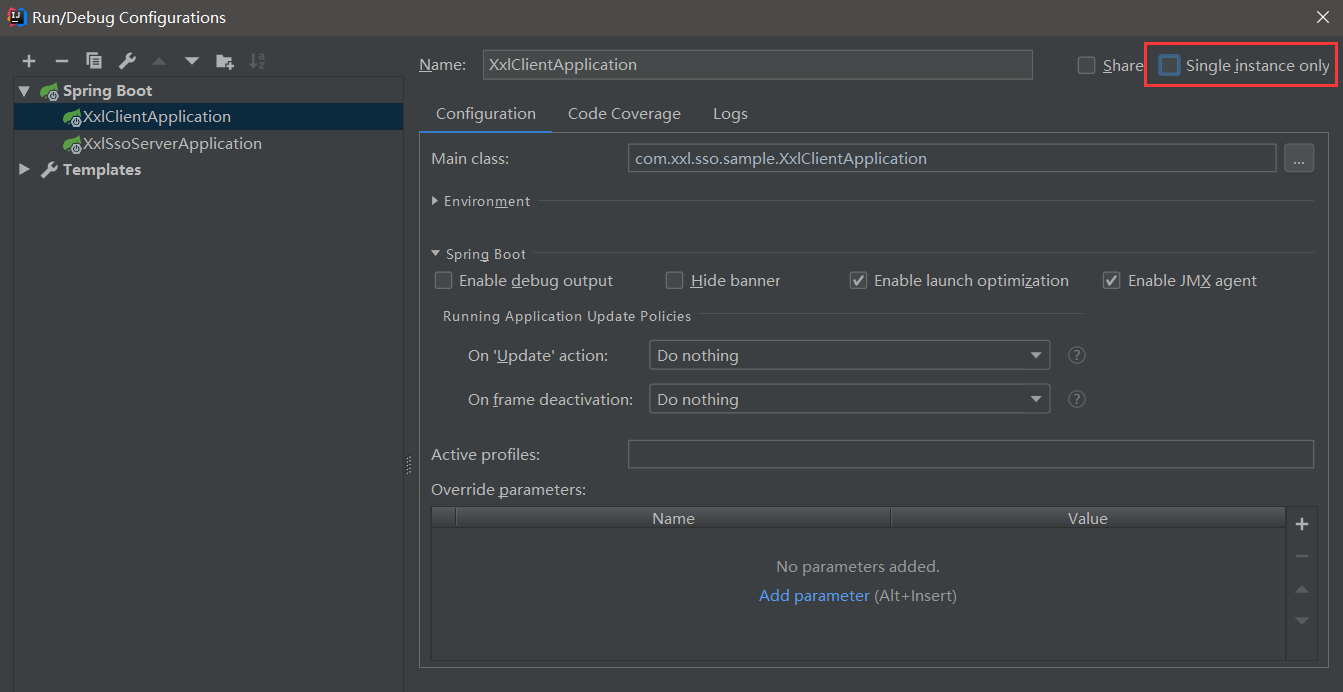Select XxlSsoServerApplication in the configuration tree
This screenshot has width=1343, height=692.
172,144
